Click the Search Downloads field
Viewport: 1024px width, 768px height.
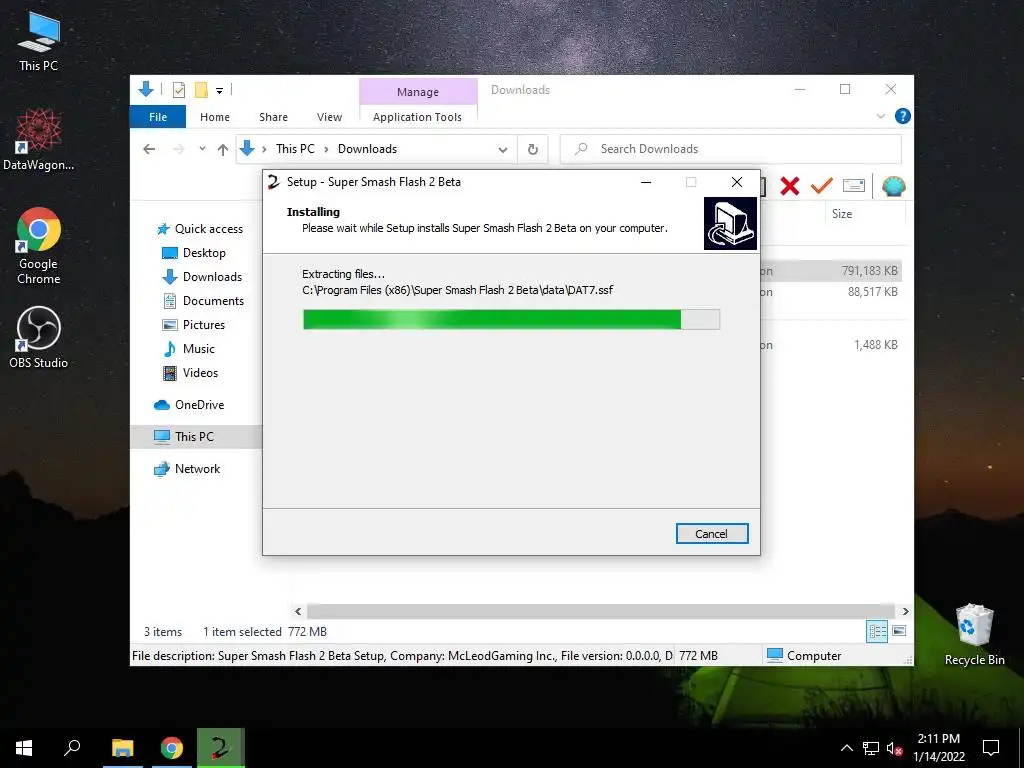click(x=731, y=149)
